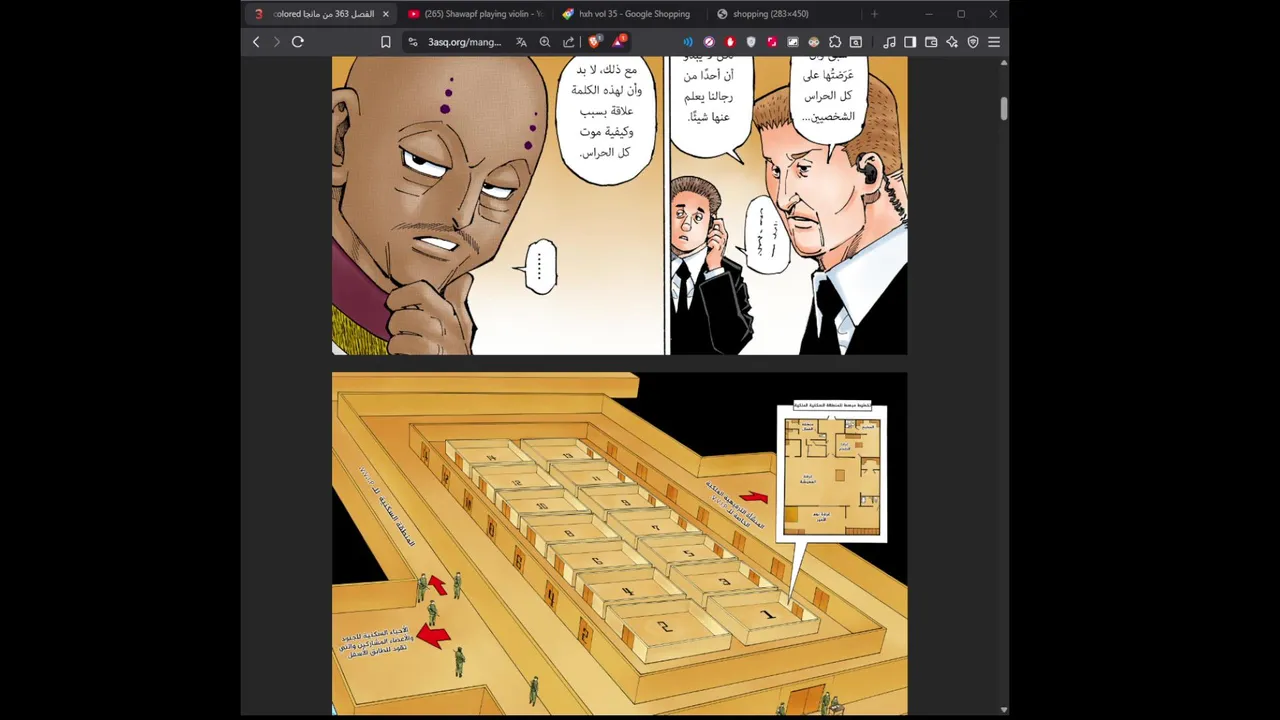Click the purple round extension icon

coord(709,42)
